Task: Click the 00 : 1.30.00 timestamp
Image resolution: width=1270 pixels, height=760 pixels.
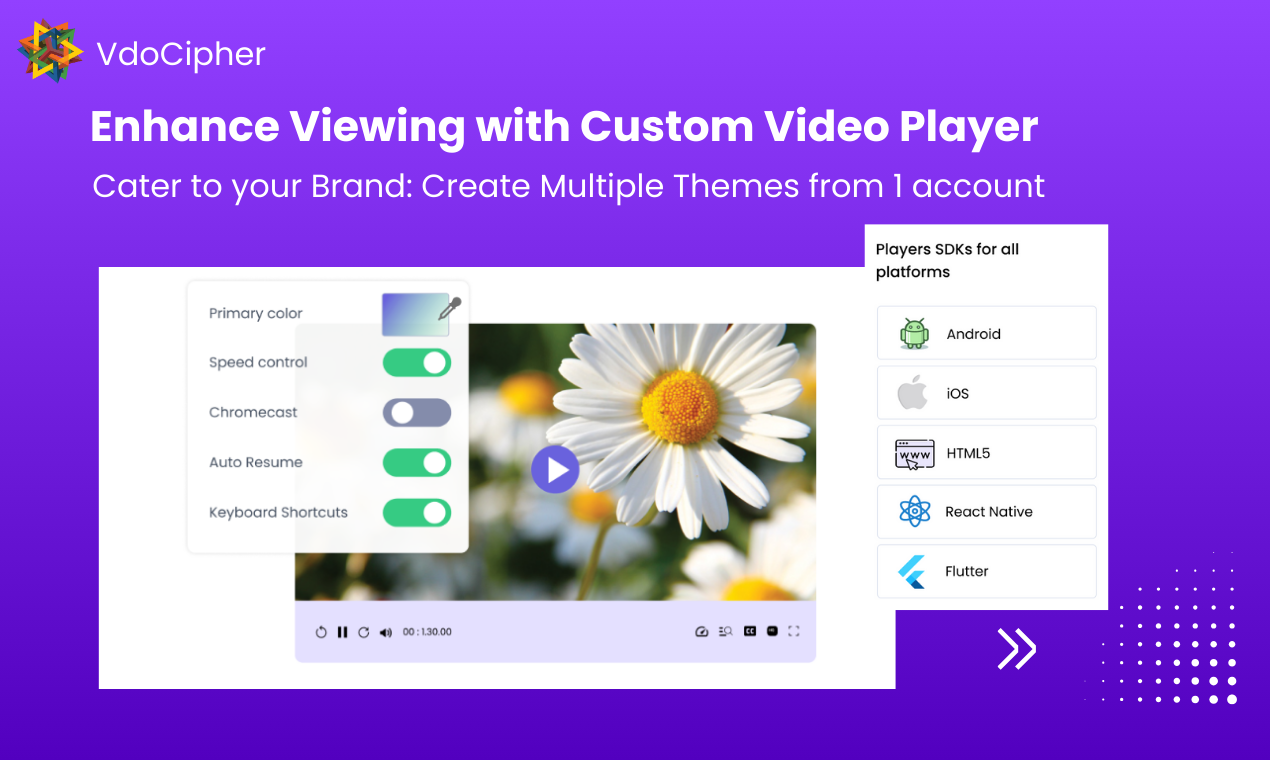Action: click(x=427, y=632)
